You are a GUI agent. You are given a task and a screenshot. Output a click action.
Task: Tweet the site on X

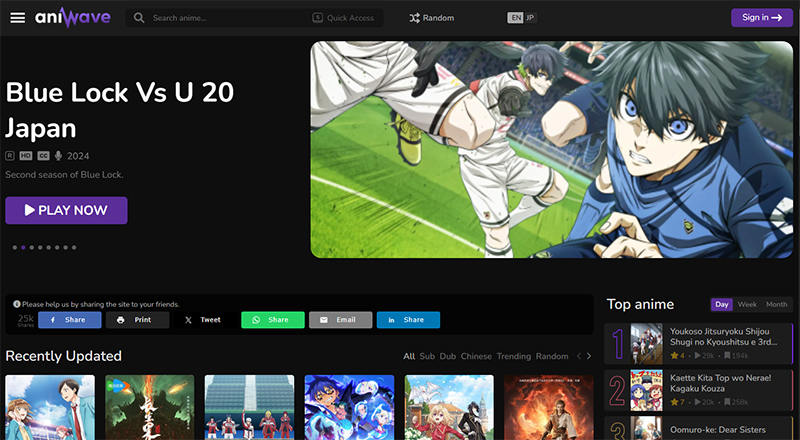coord(205,320)
